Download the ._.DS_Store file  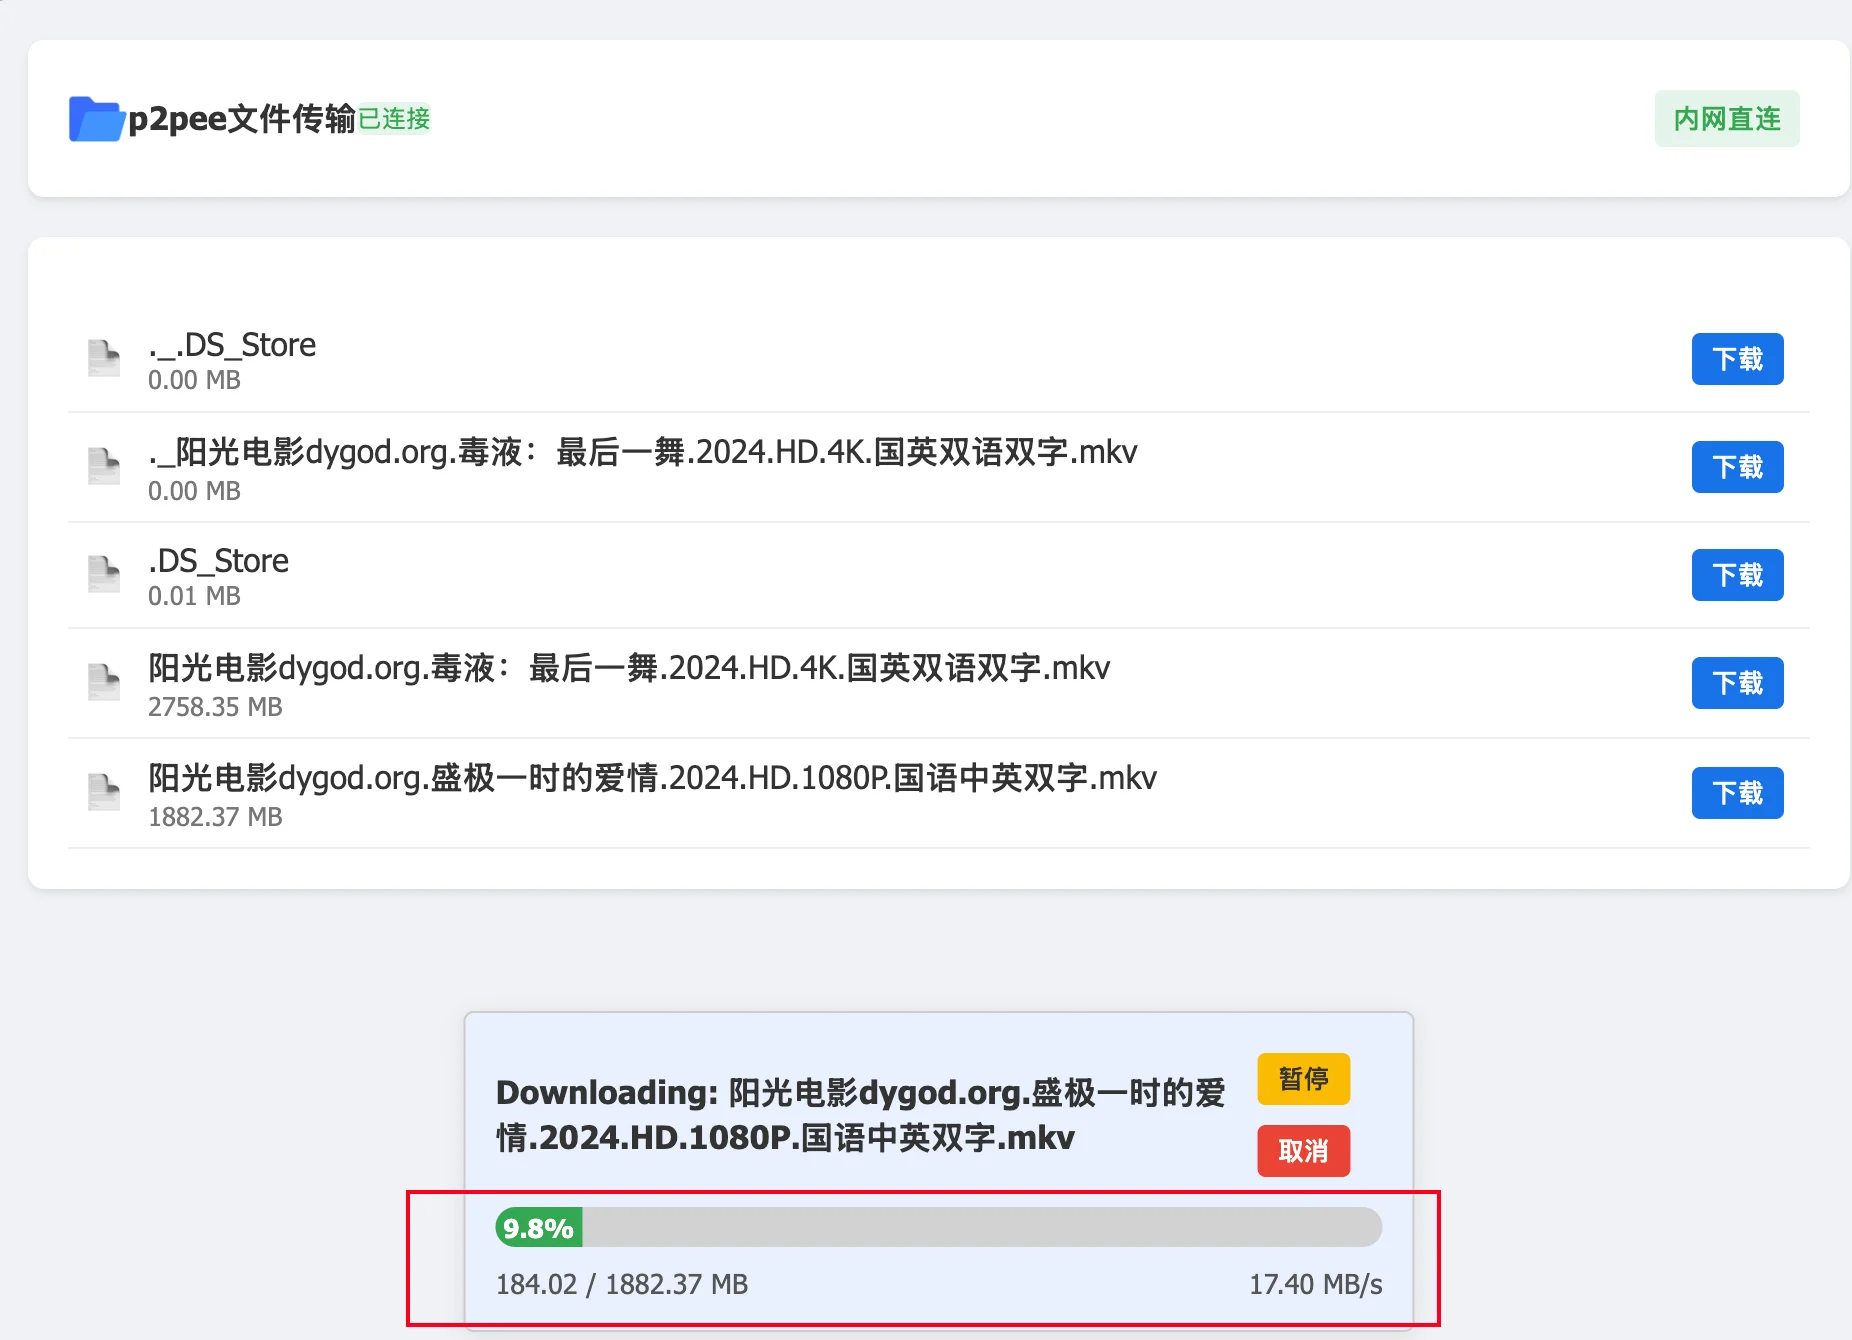coord(1737,359)
